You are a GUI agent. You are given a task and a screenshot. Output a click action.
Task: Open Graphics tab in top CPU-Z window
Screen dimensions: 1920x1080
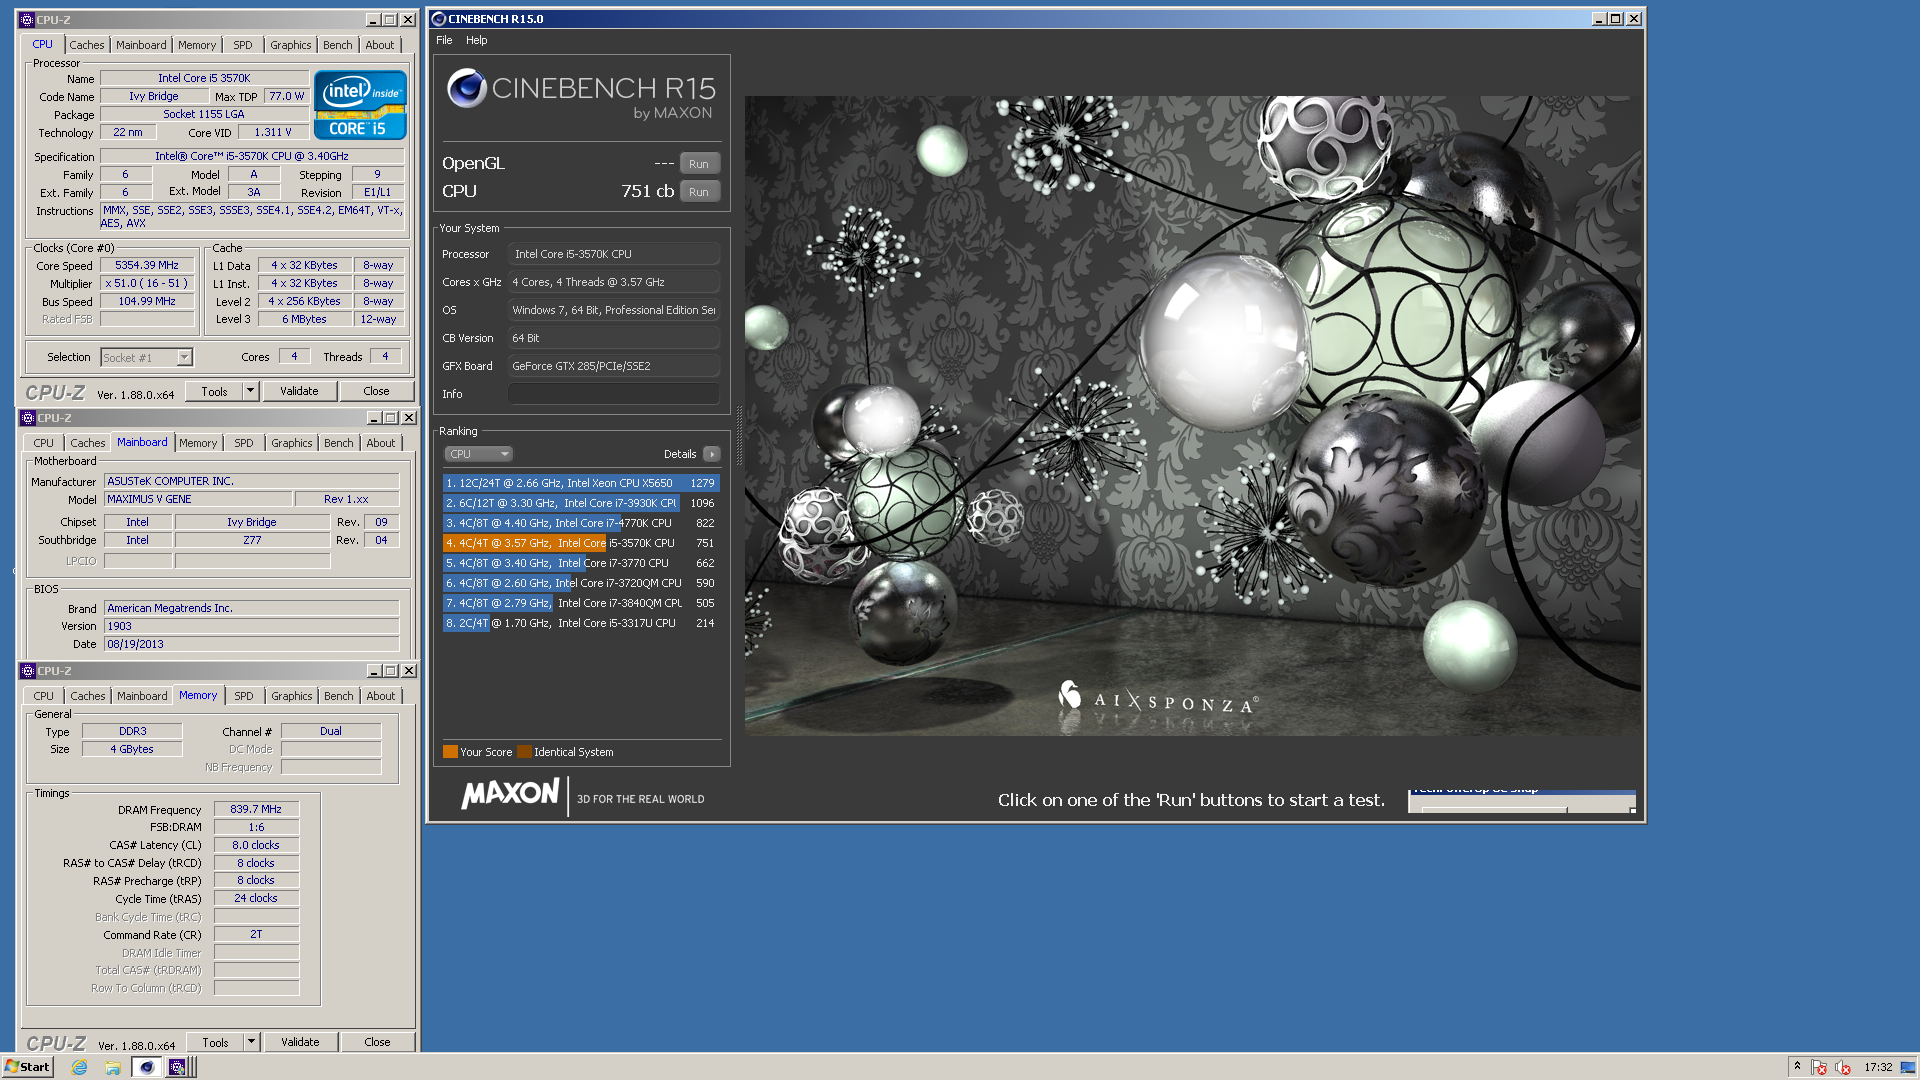tap(291, 45)
